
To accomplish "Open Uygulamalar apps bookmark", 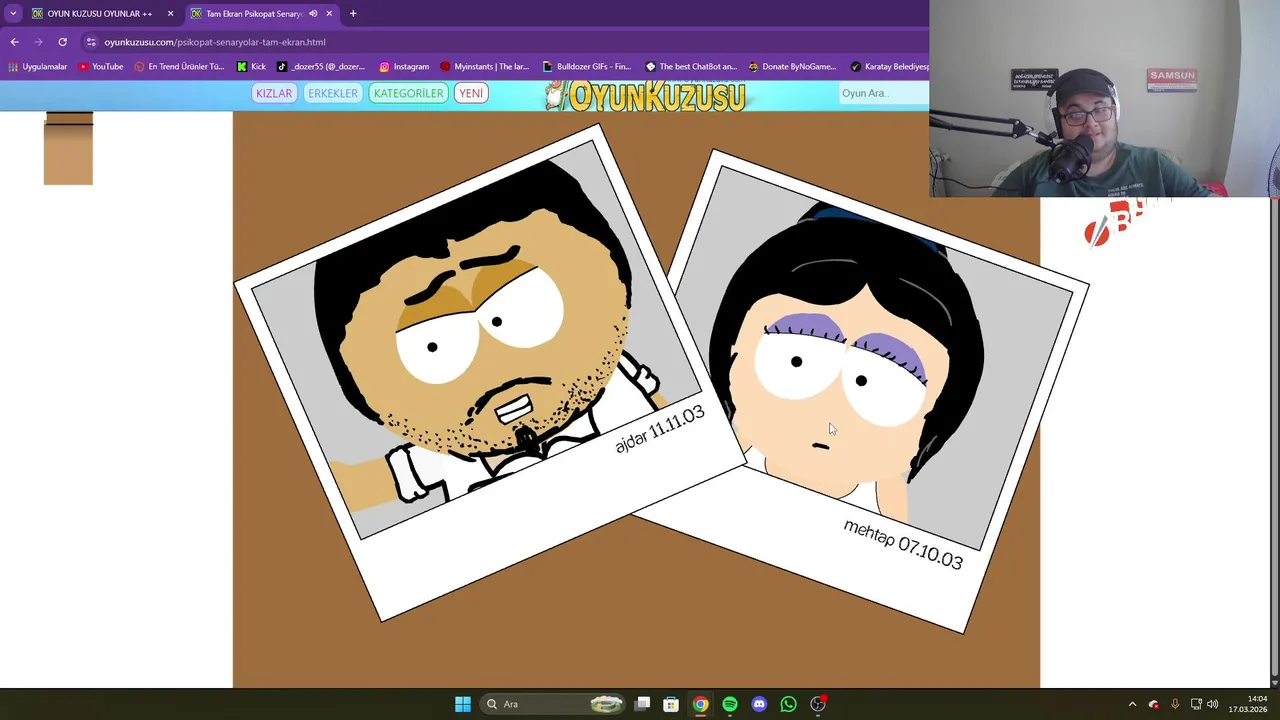I will tap(37, 67).
